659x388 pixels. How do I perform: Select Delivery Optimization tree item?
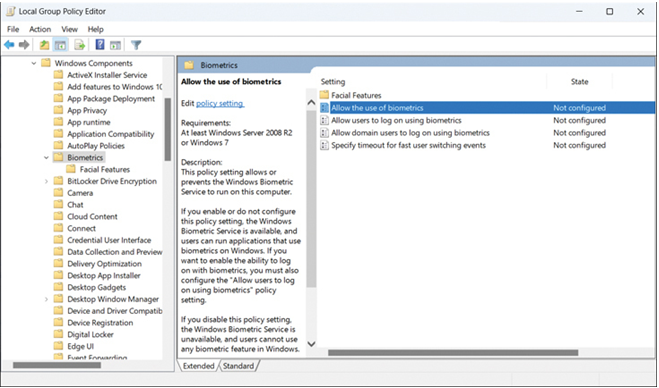pyautogui.click(x=104, y=264)
